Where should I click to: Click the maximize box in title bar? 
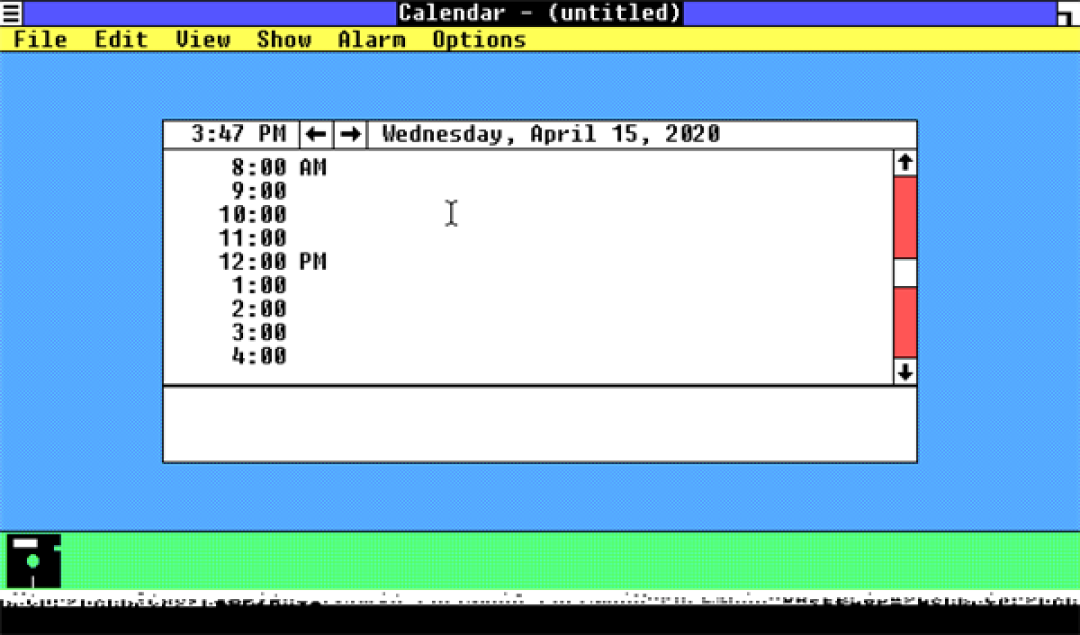(x=1068, y=12)
